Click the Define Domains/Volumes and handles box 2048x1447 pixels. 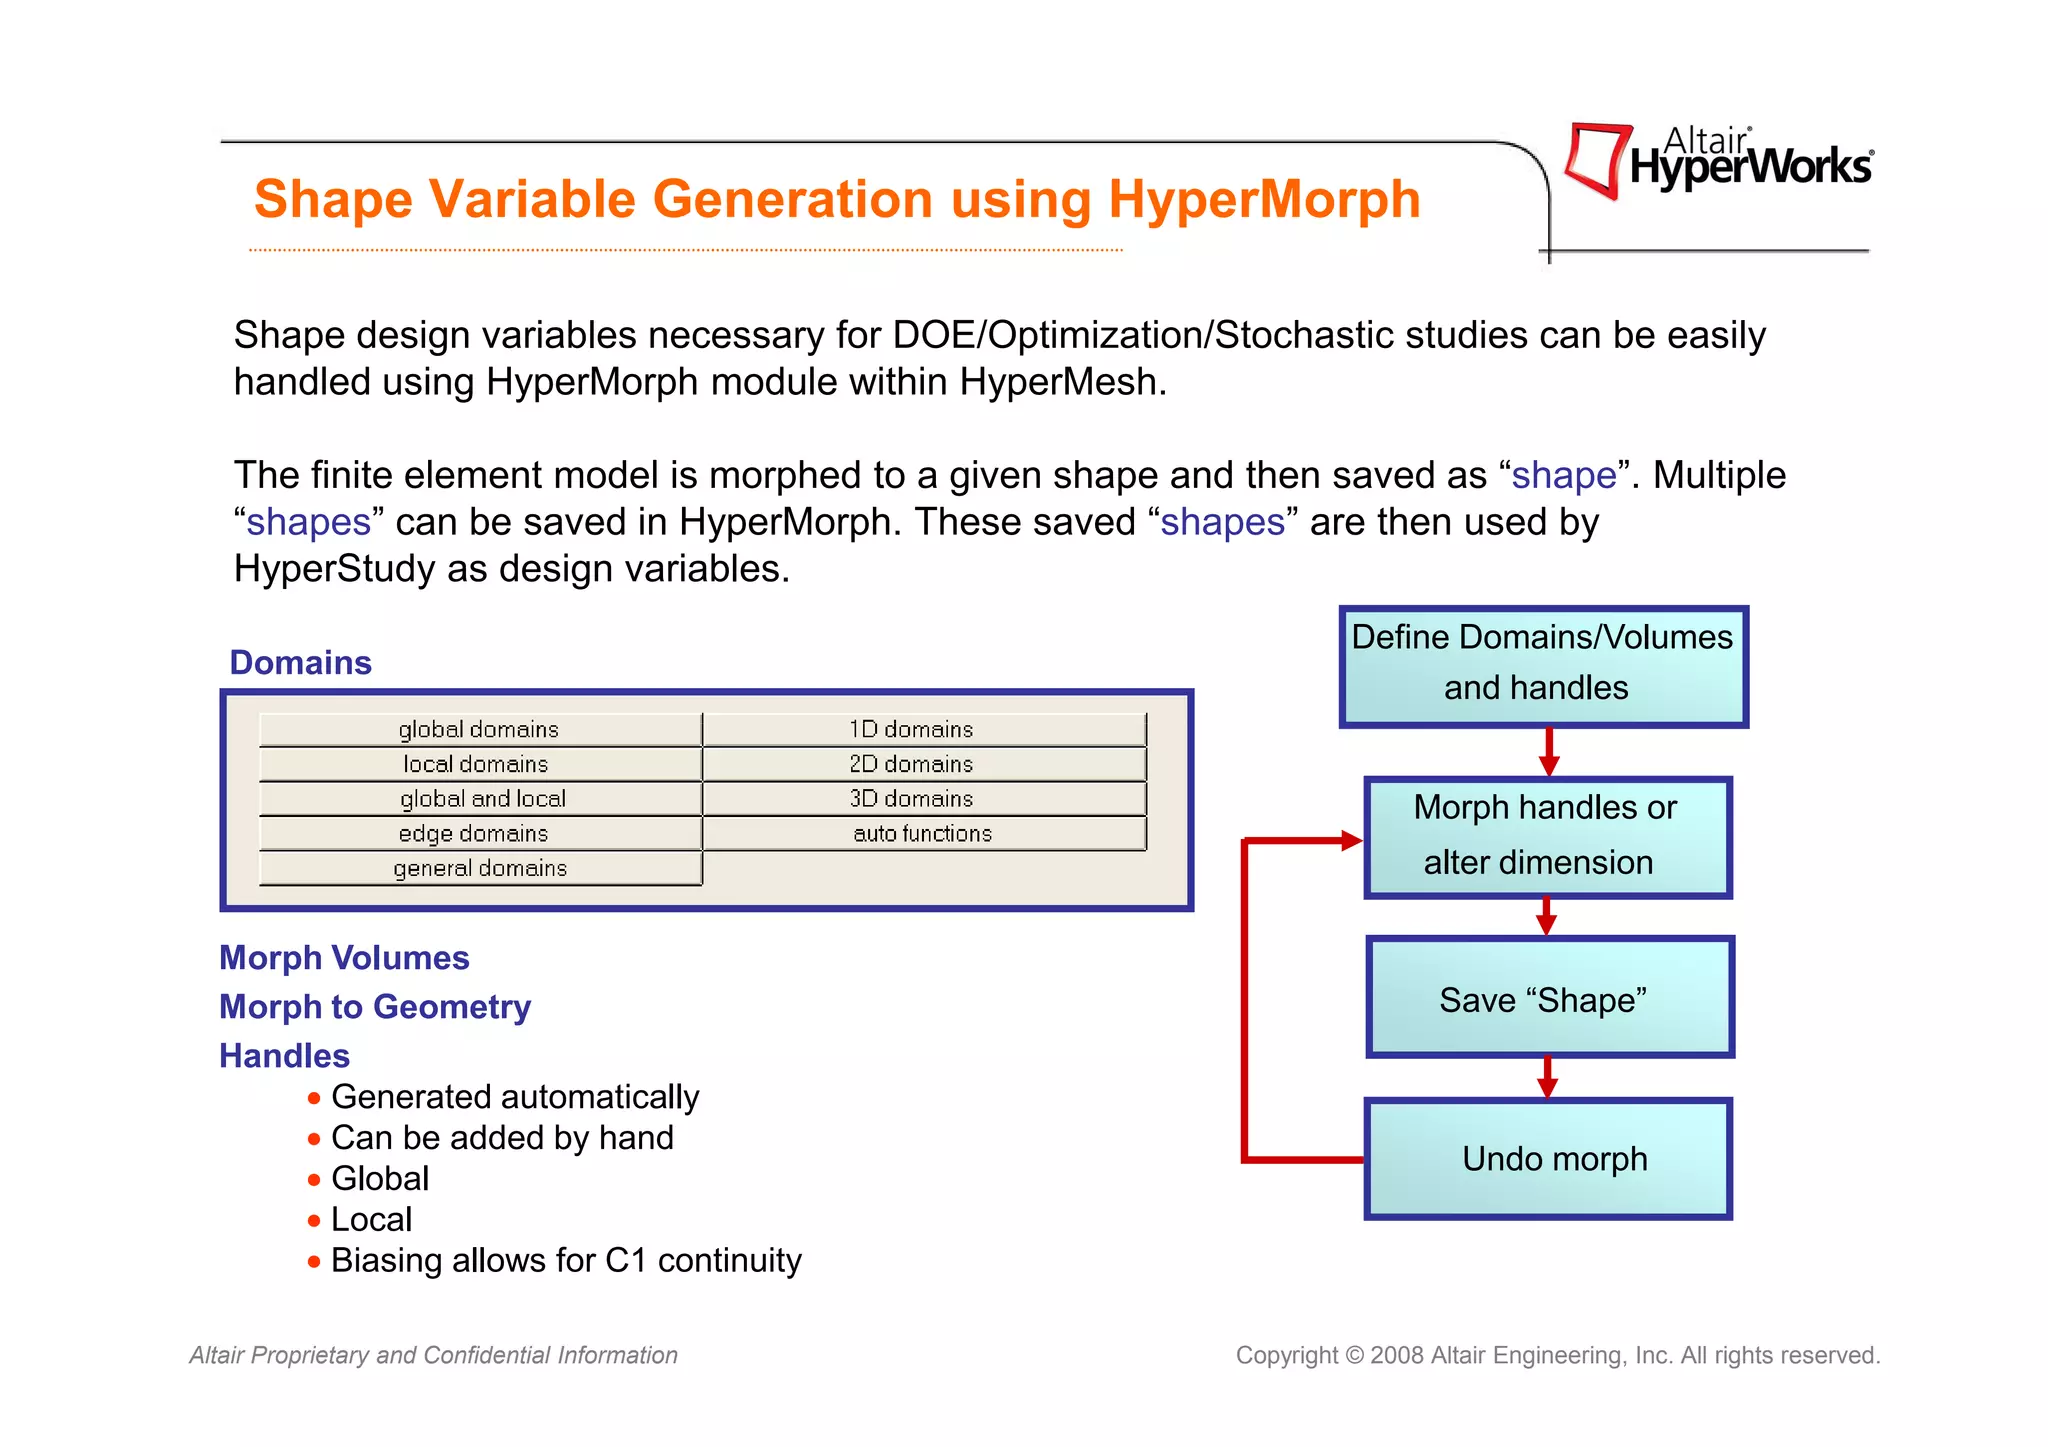pos(1543,666)
